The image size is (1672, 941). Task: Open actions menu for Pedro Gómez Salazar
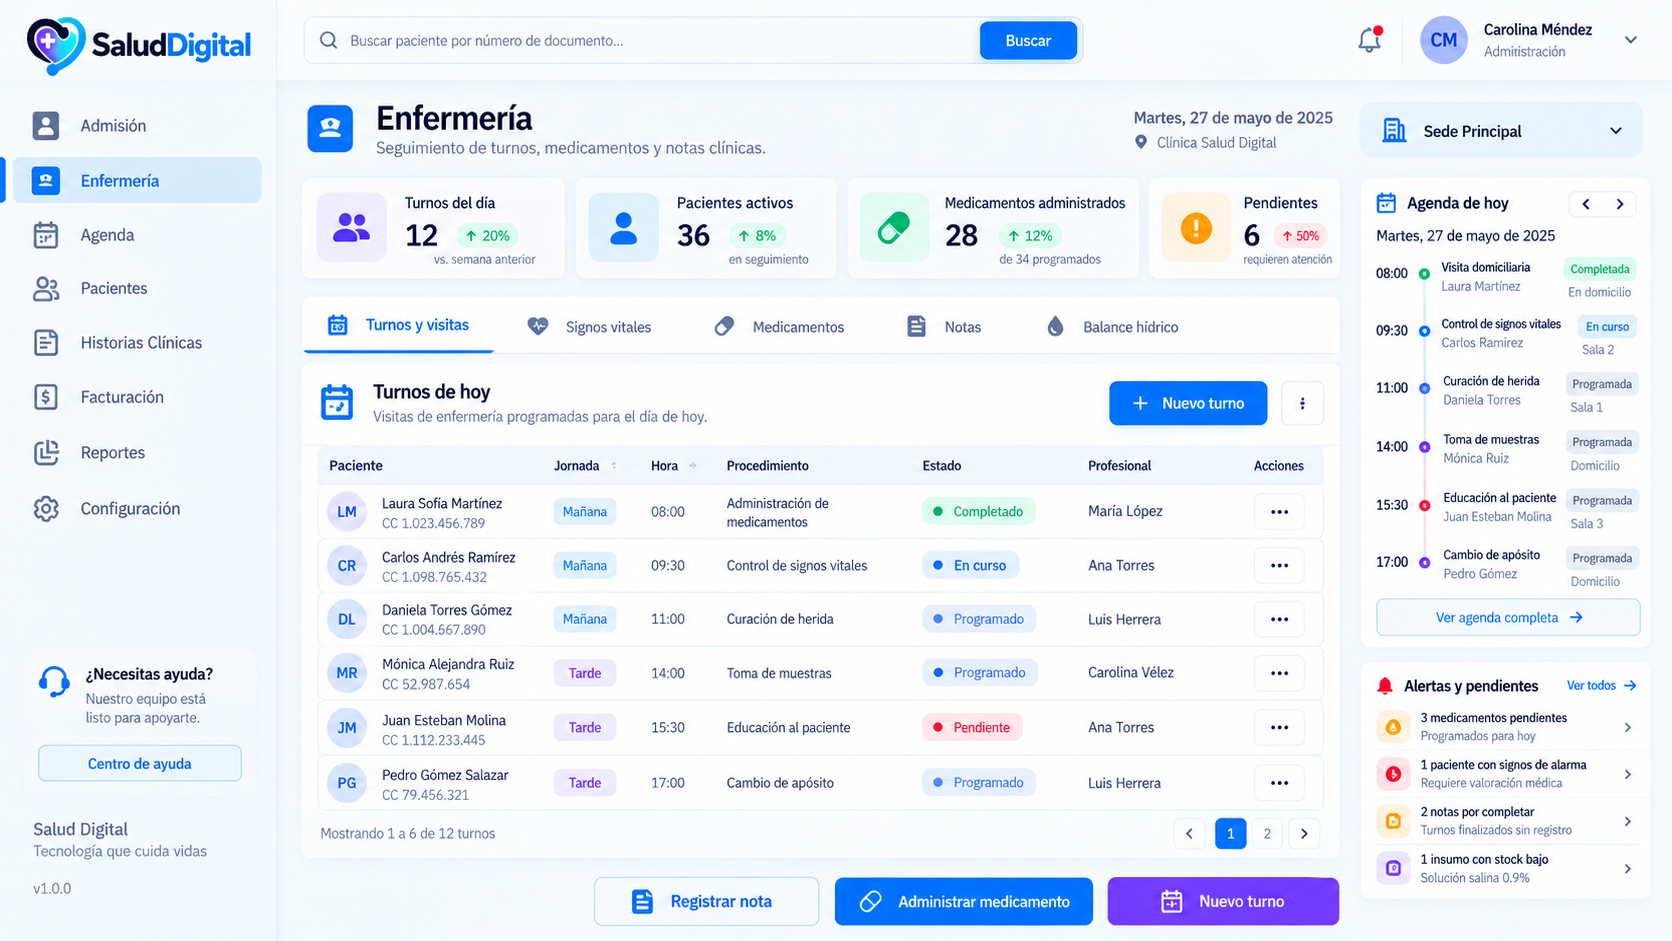click(x=1279, y=783)
